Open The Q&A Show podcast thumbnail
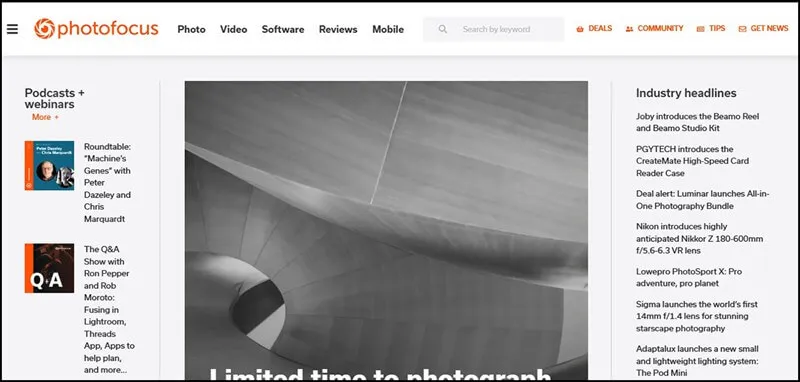Viewport: 800px width, 382px height. pos(49,268)
